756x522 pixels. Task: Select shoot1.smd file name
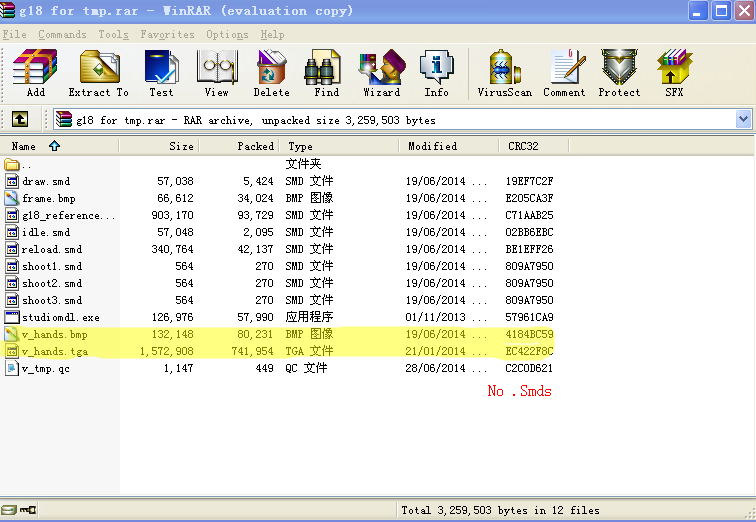pyautogui.click(x=52, y=266)
